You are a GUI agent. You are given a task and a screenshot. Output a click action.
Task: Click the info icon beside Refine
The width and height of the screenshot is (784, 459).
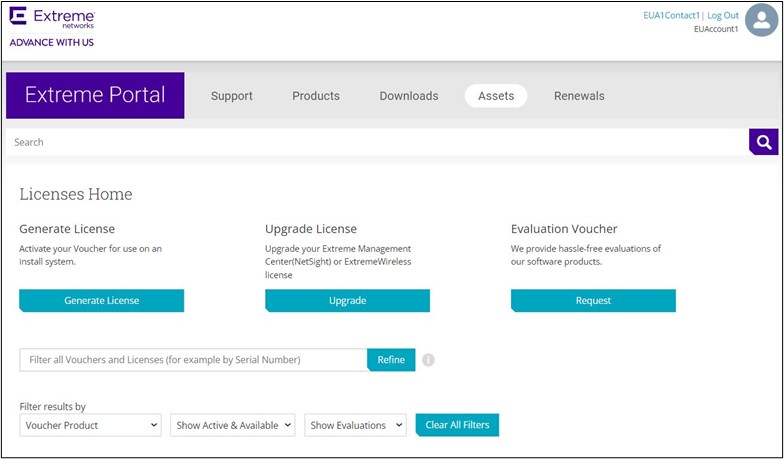tap(428, 360)
